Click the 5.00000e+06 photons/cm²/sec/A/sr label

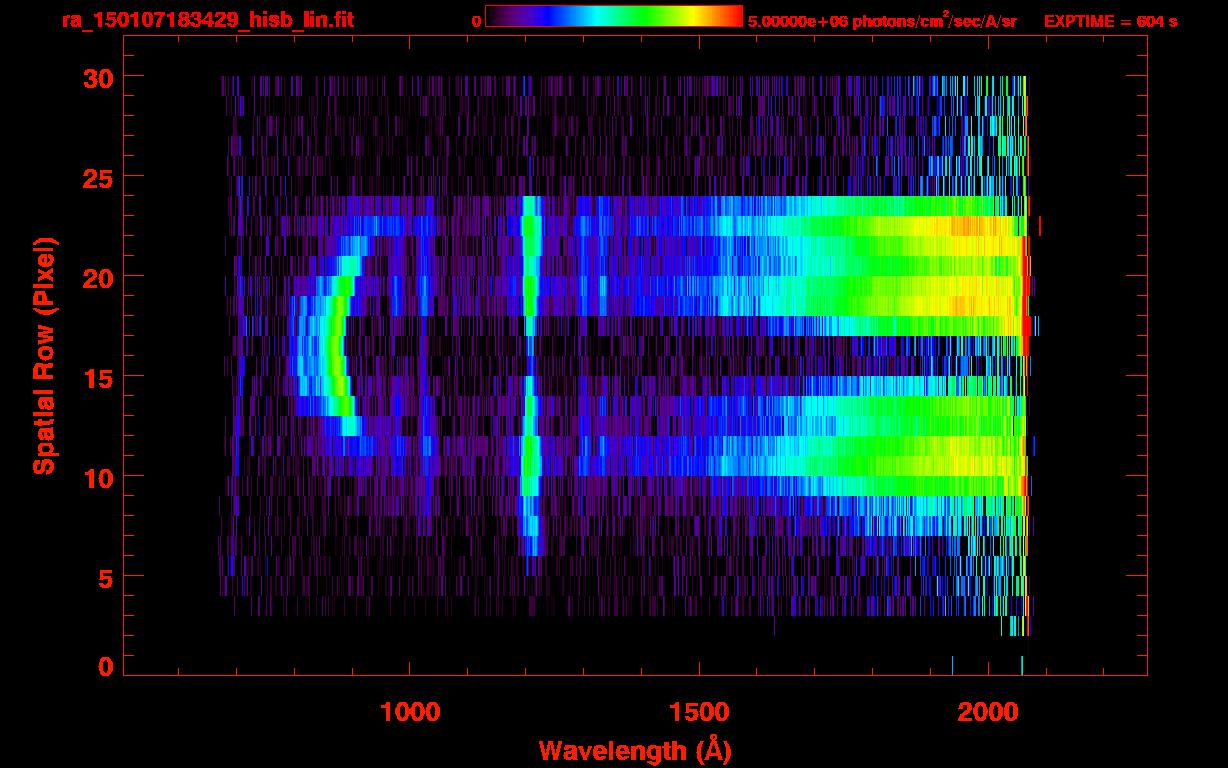click(882, 20)
